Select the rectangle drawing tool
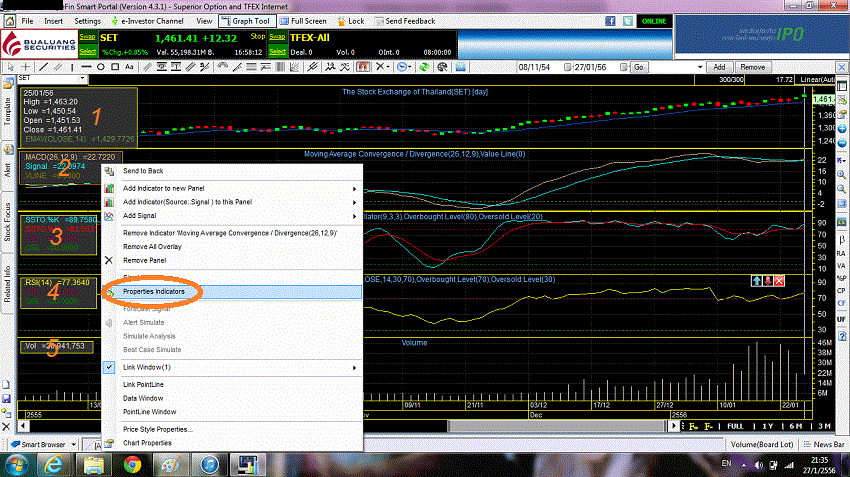 pyautogui.click(x=115, y=67)
